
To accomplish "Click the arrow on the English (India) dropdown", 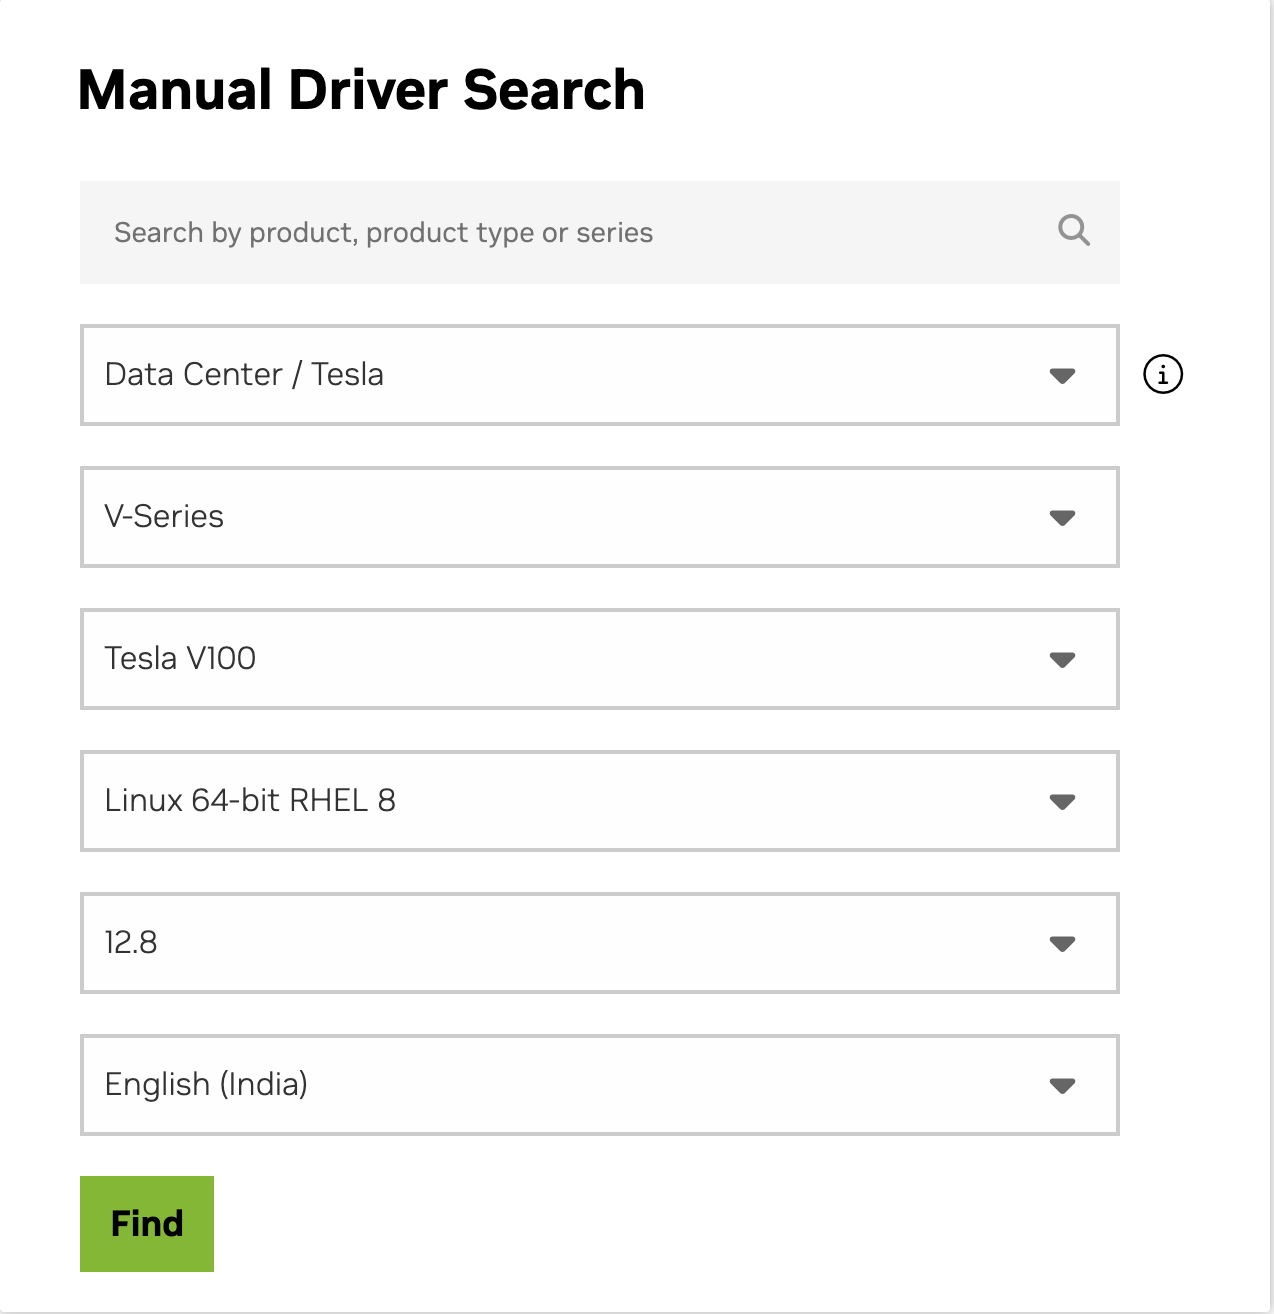I will tap(1062, 1086).
